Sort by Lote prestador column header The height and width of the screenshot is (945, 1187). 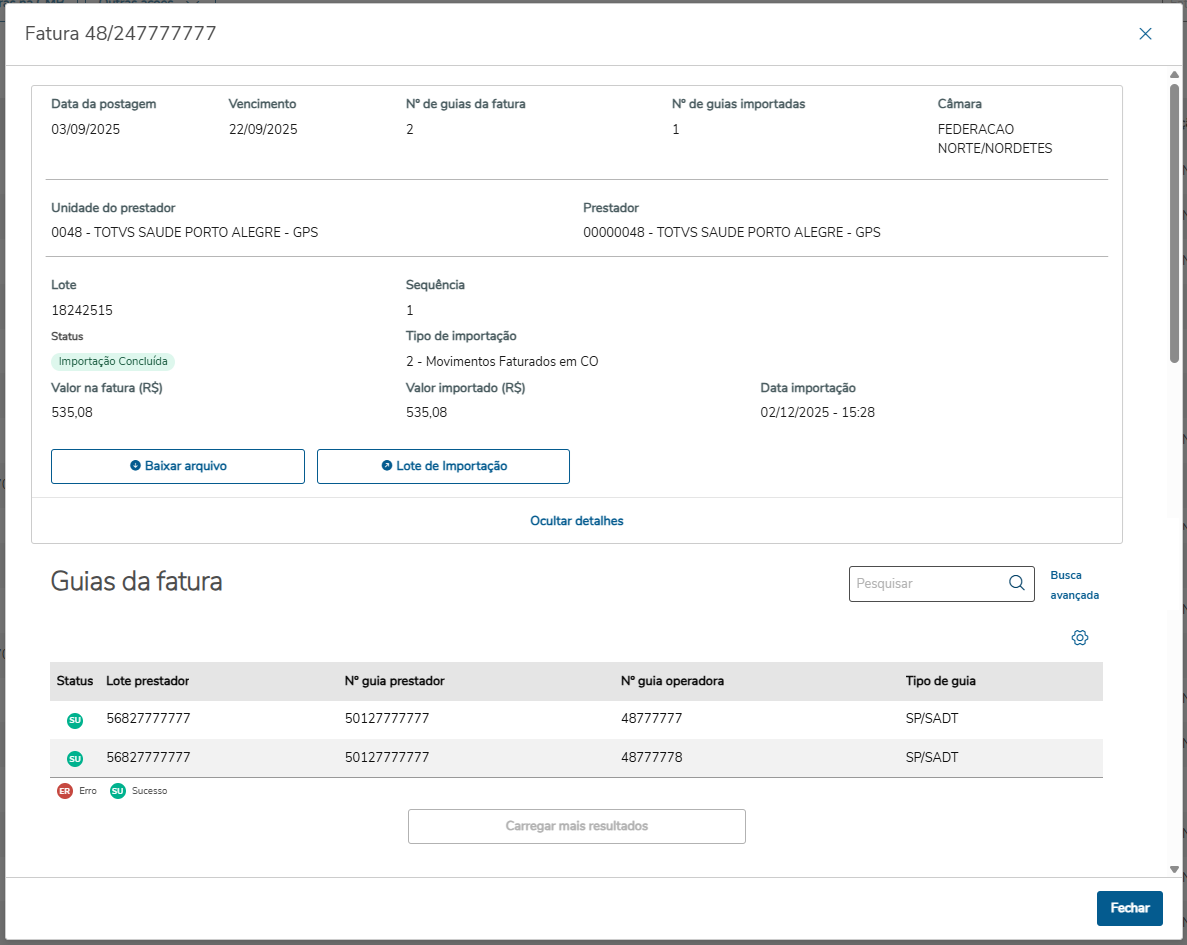(148, 681)
